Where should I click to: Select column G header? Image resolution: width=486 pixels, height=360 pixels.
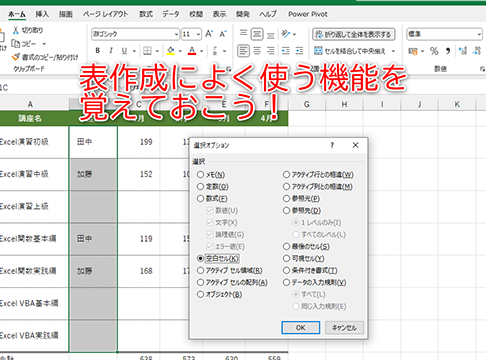pyautogui.click(x=307, y=104)
